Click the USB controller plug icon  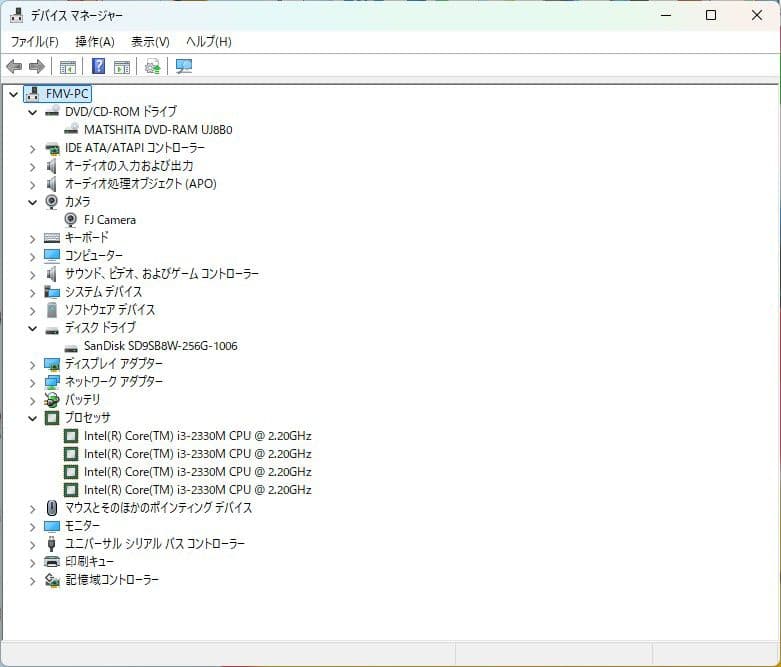(x=51, y=544)
